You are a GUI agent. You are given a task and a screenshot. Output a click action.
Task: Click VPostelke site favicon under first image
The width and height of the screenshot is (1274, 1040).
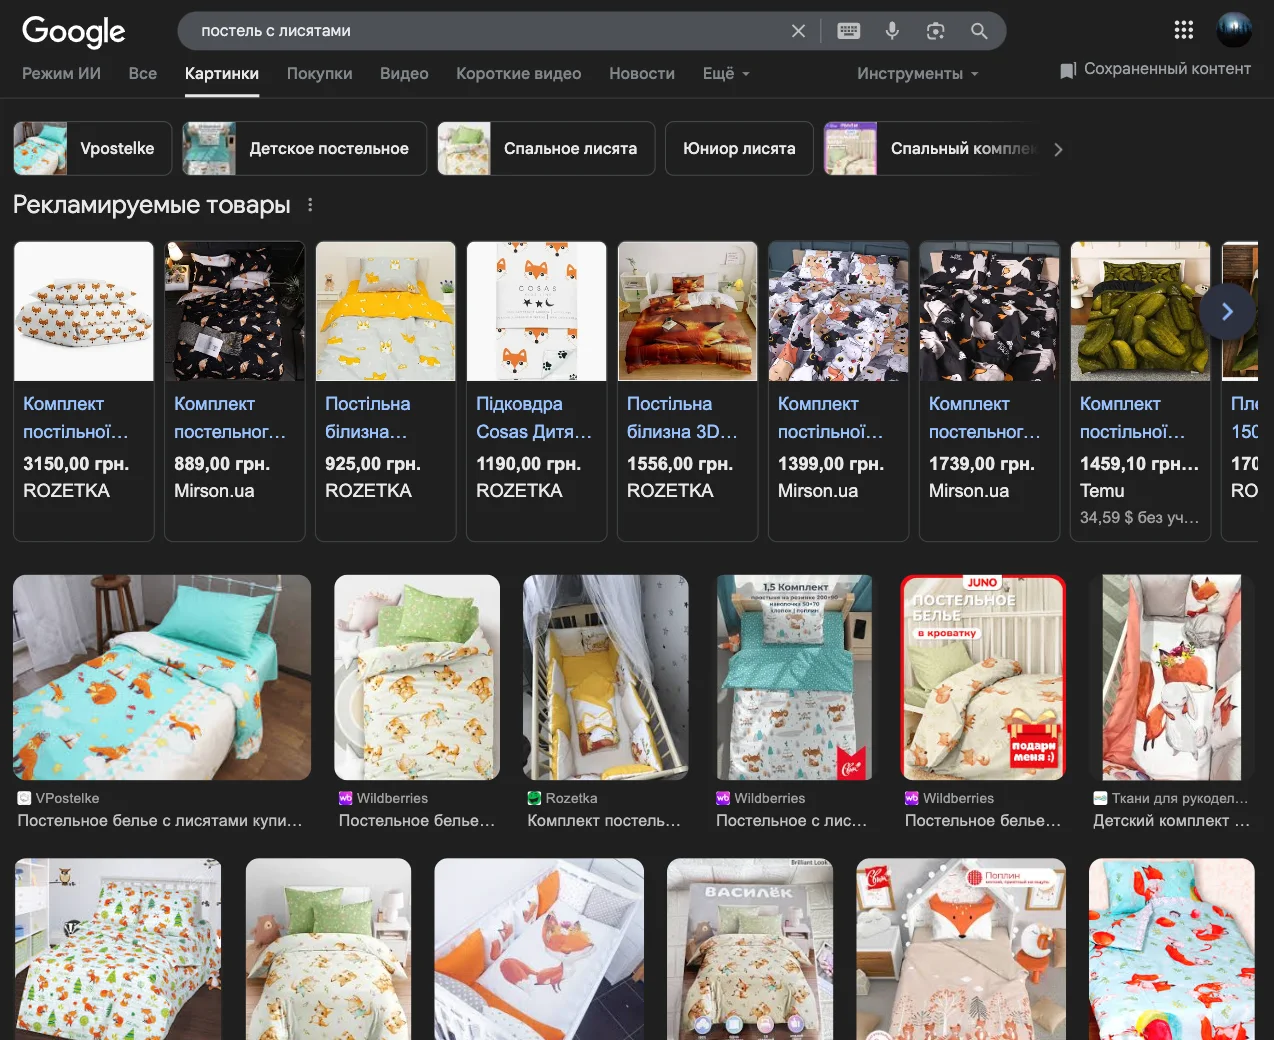coord(25,798)
